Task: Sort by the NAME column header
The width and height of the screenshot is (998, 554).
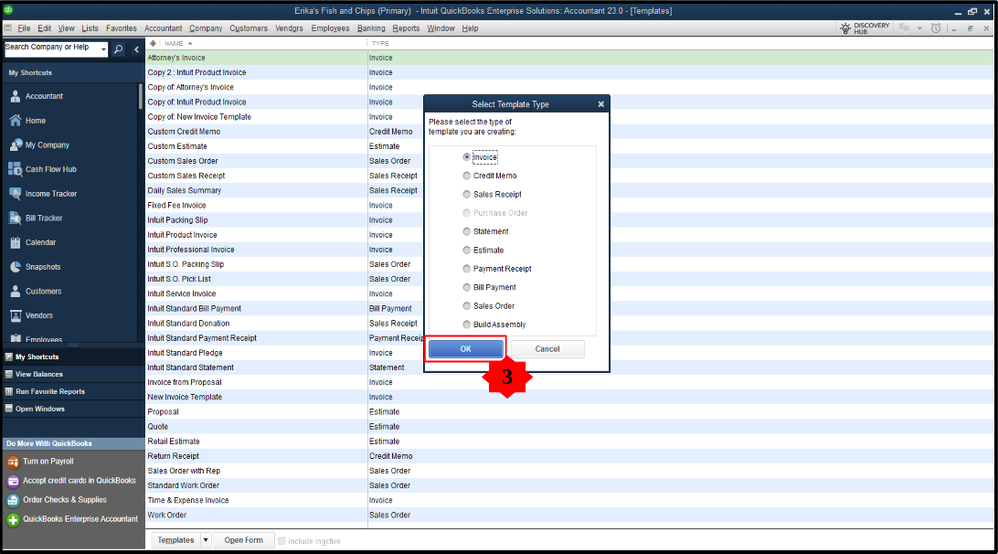Action: (x=174, y=43)
